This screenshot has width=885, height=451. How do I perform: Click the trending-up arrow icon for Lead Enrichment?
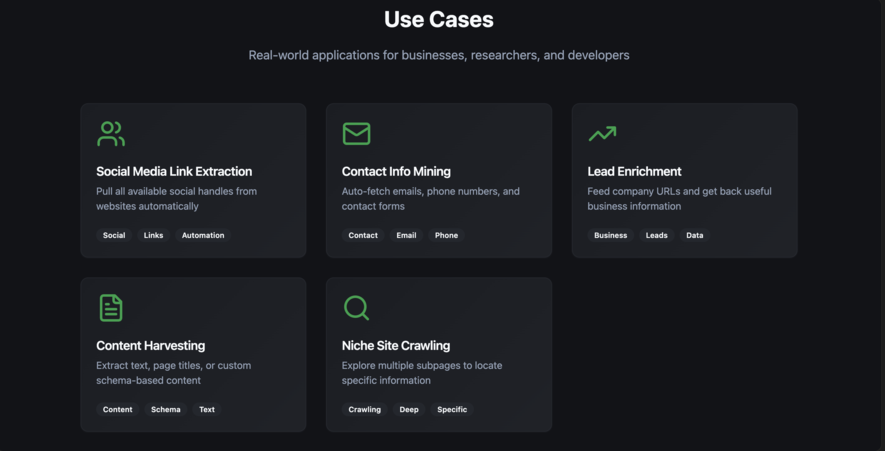coord(602,133)
